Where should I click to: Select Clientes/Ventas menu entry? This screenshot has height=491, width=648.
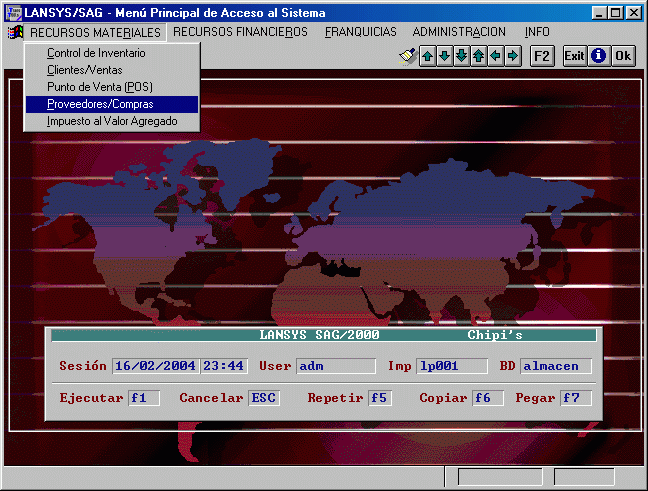(112, 70)
